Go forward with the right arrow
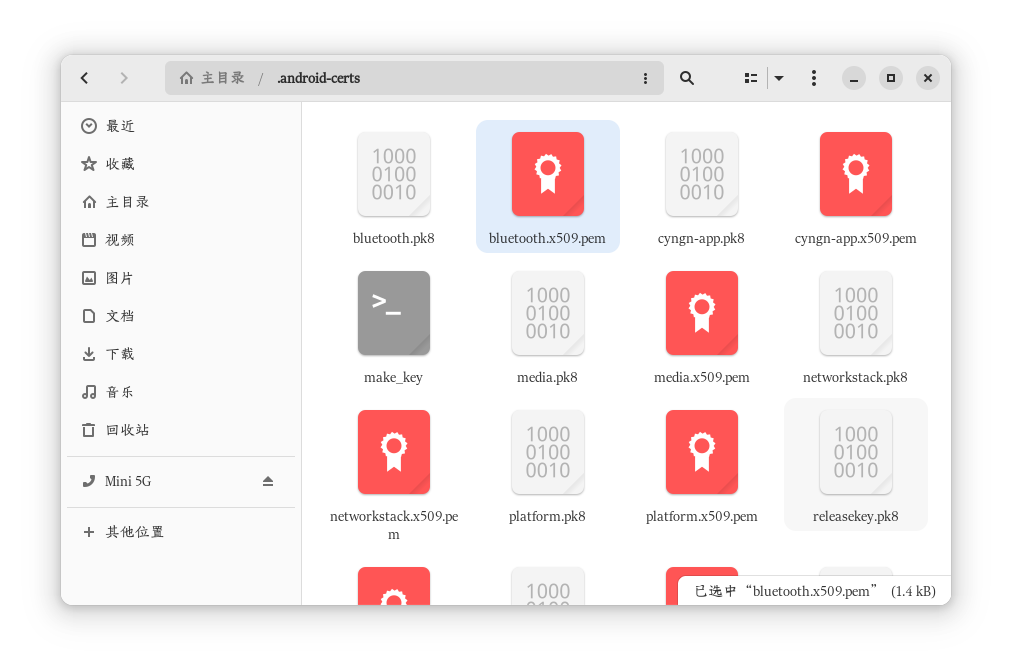 [124, 78]
